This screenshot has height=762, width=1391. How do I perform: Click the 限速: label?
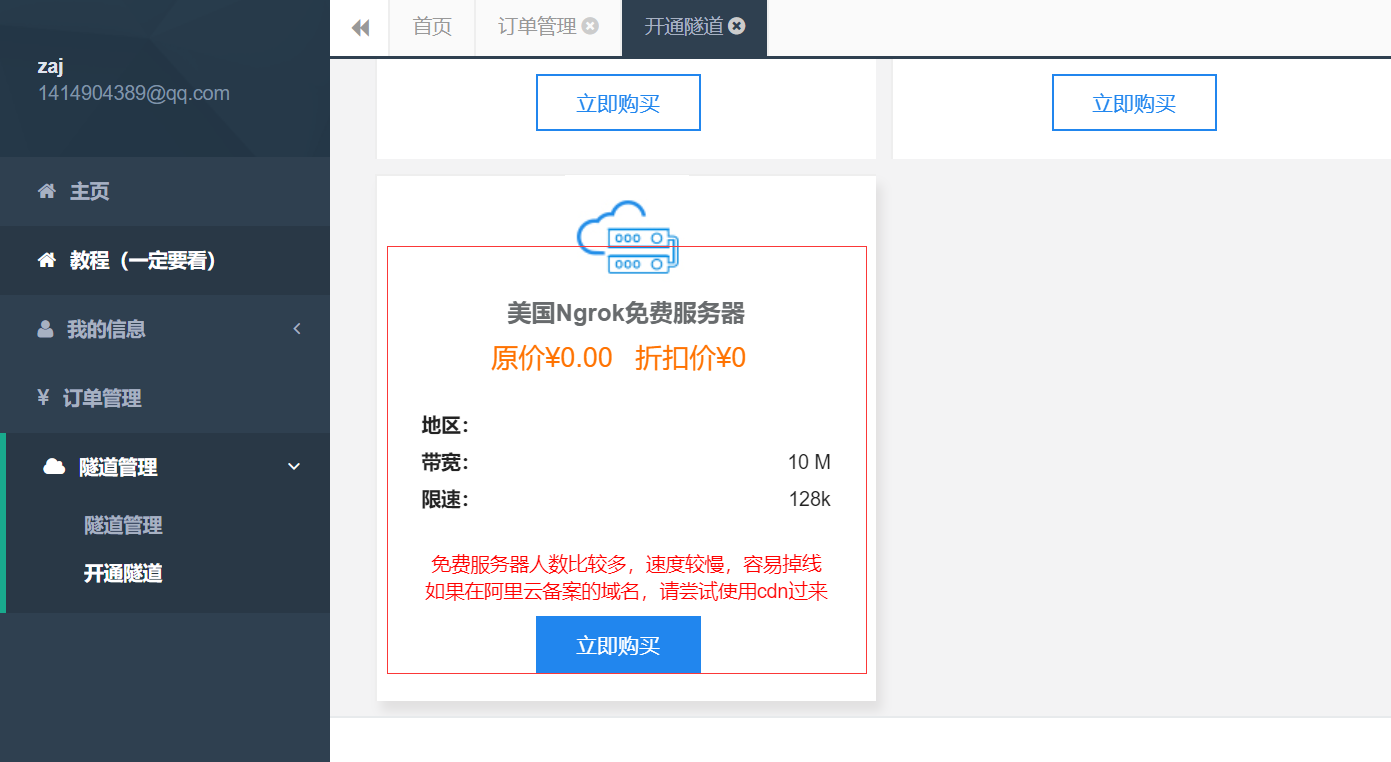pos(445,500)
